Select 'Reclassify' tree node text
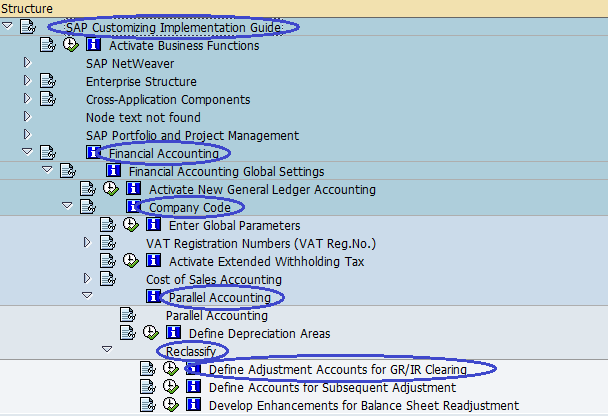Screen dimensions: 608x416 (x=191, y=352)
